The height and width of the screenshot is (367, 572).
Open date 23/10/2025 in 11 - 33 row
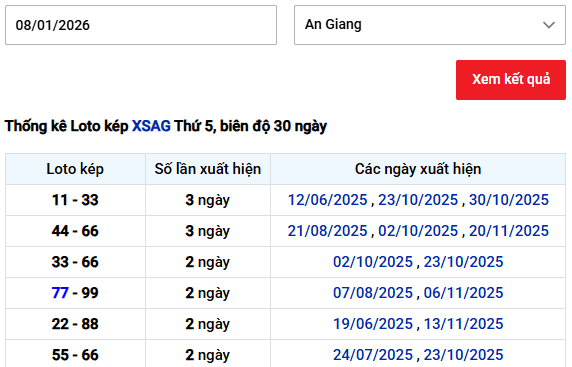418,200
